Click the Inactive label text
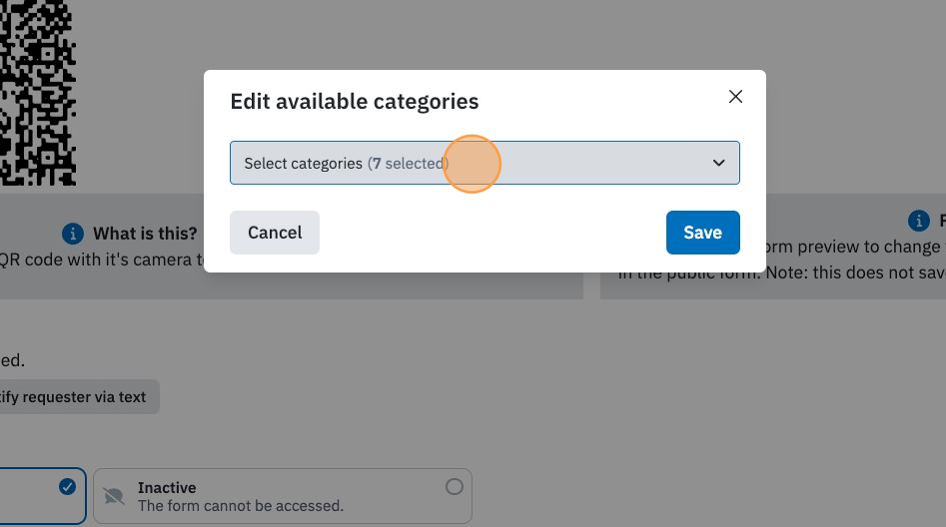The image size is (946, 527). [167, 487]
